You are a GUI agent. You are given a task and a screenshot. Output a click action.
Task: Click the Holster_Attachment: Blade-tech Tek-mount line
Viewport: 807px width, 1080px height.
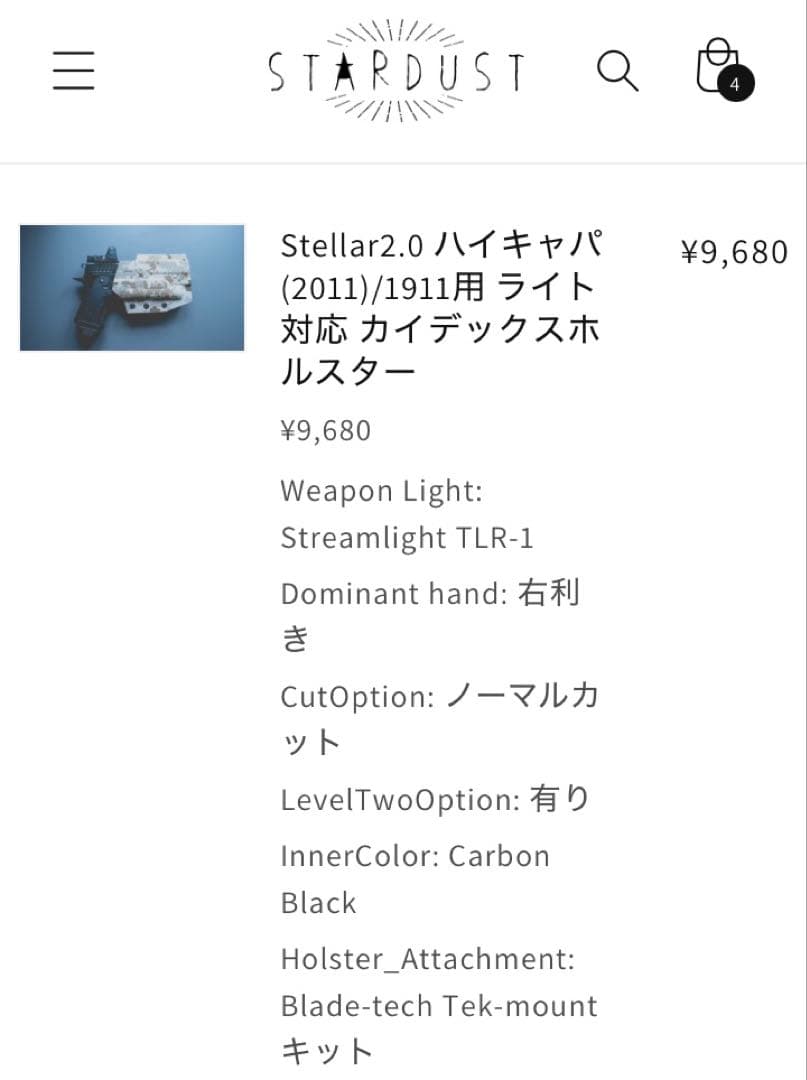pos(440,982)
